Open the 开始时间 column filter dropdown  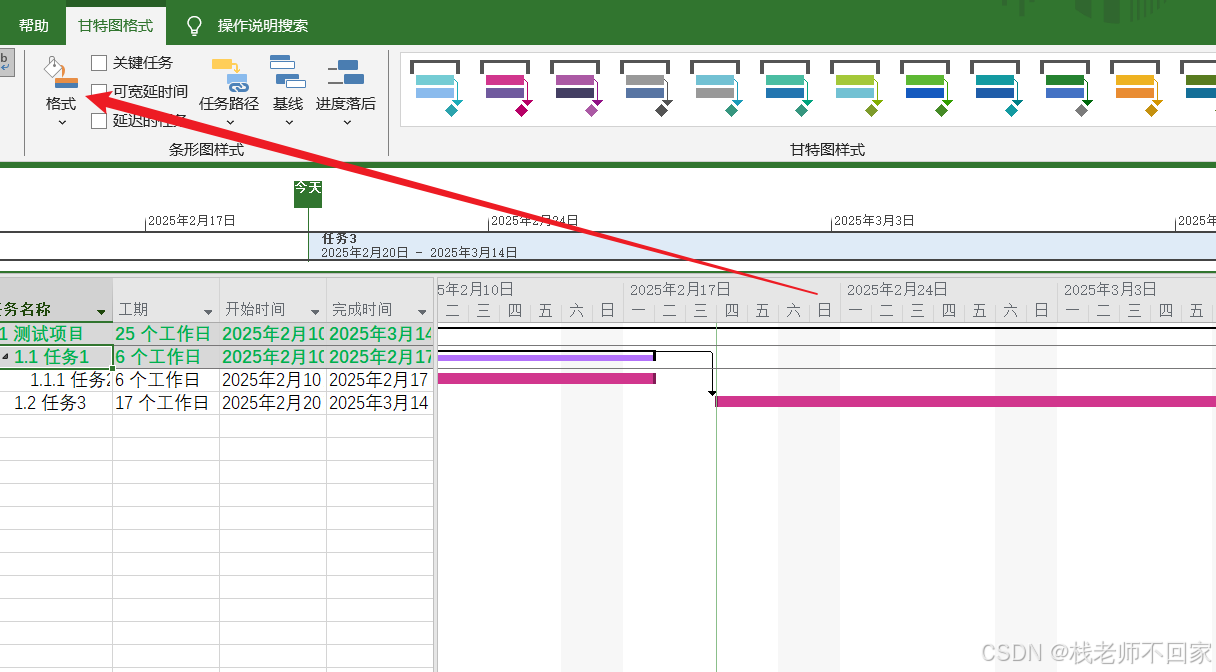[315, 312]
